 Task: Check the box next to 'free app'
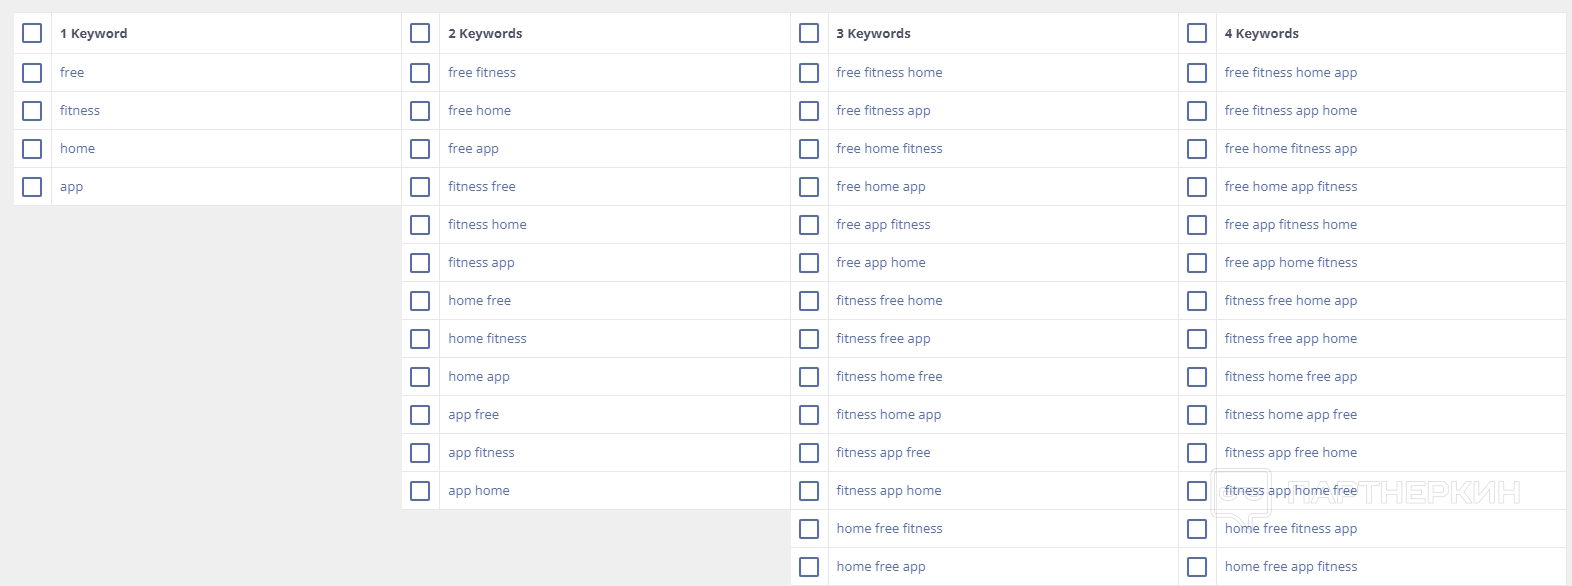pos(420,149)
